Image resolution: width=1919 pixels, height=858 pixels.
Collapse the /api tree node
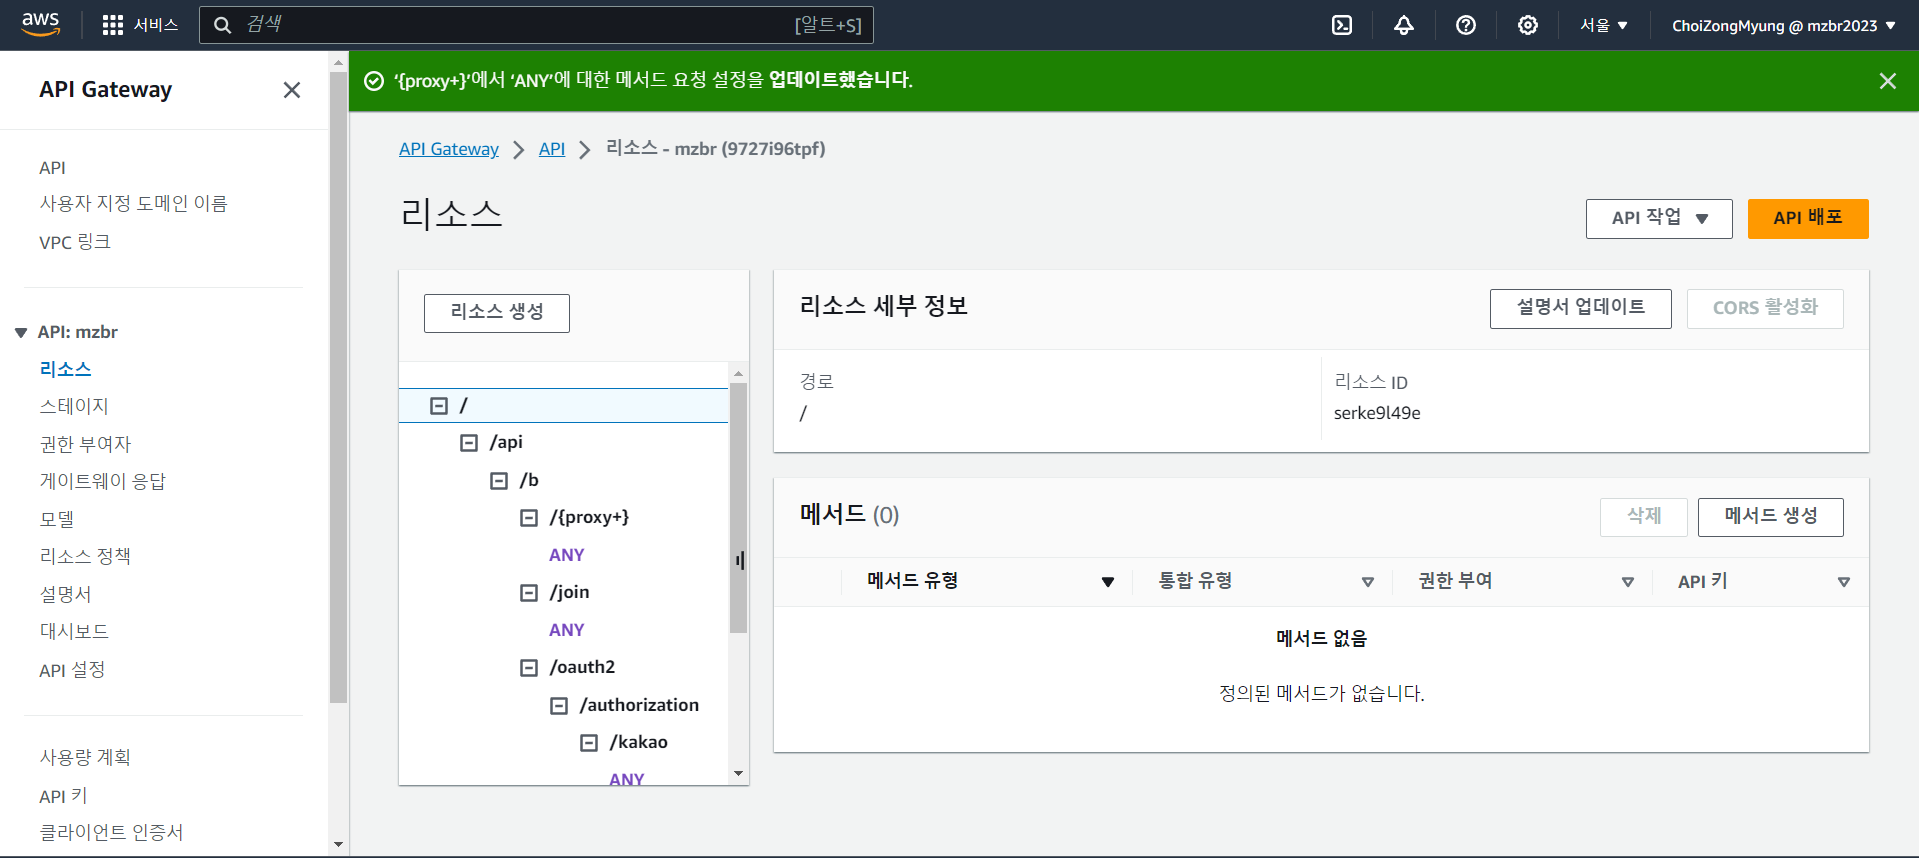click(x=468, y=442)
